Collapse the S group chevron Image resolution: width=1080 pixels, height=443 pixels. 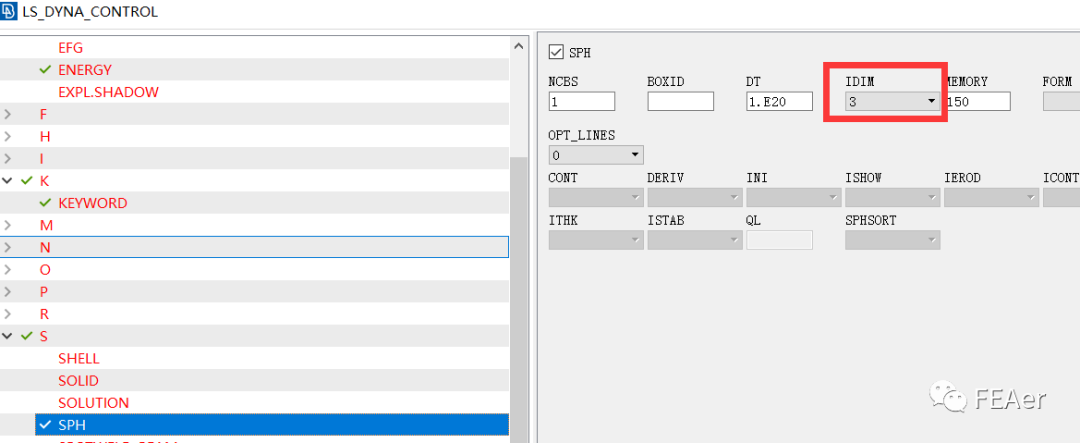point(8,336)
